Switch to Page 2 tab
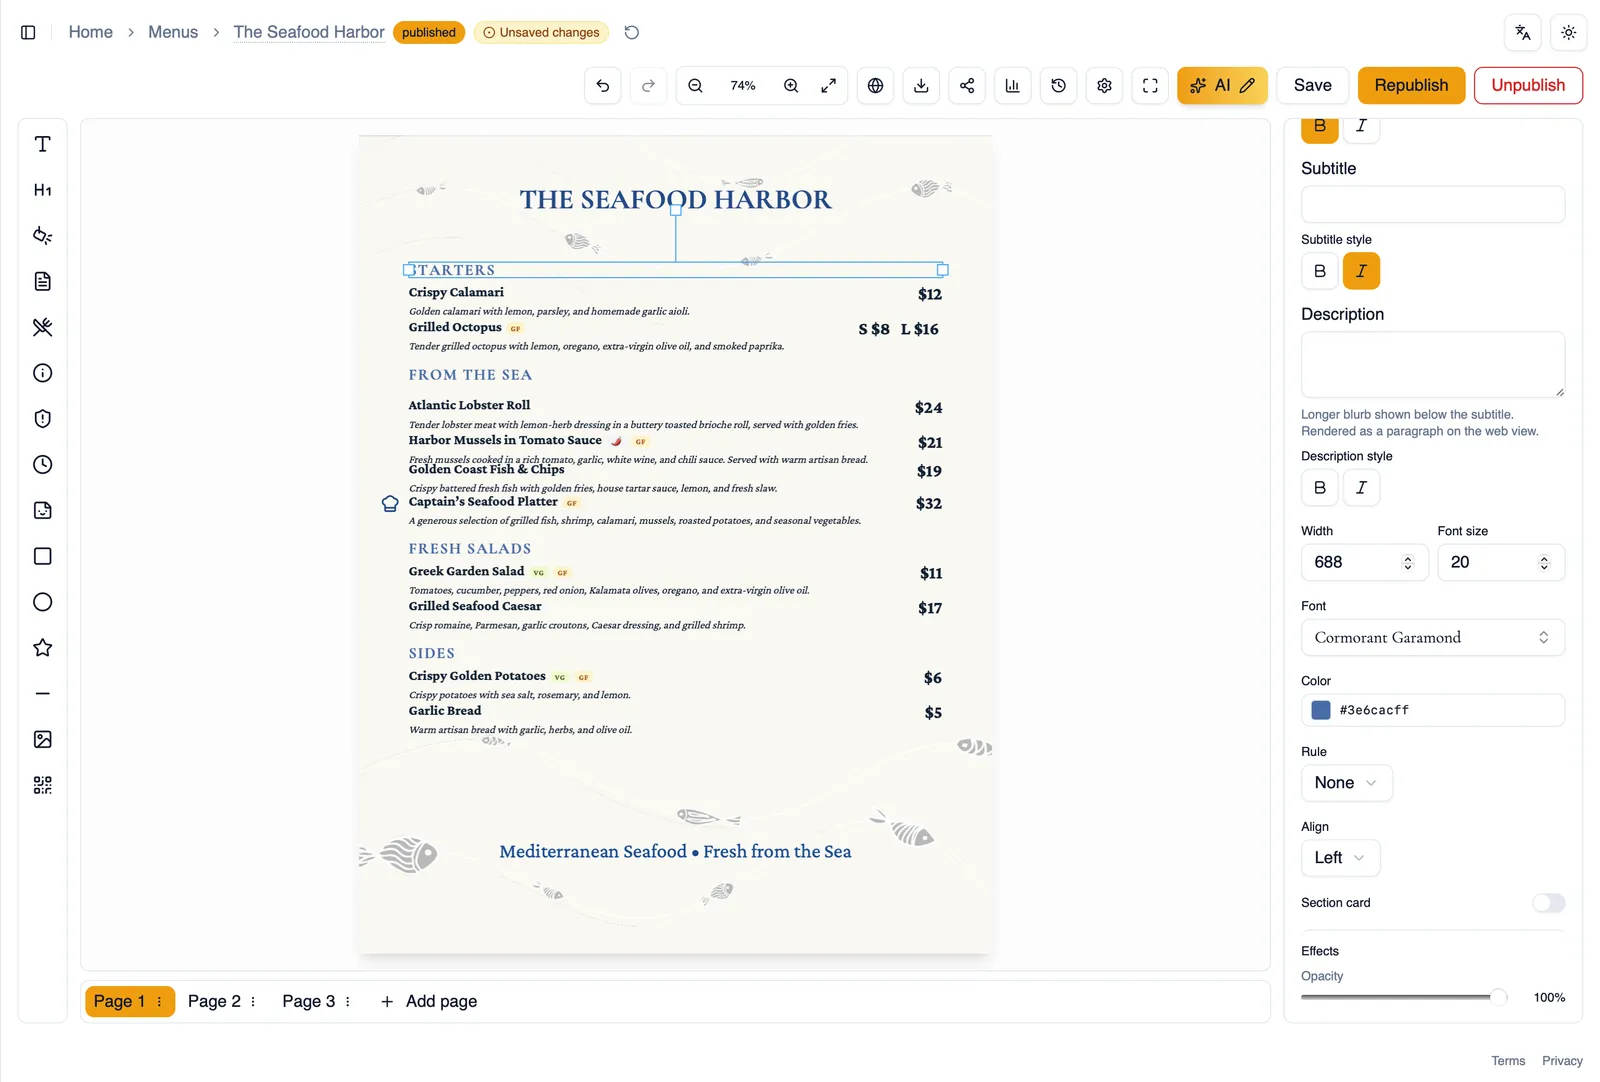This screenshot has width=1600, height=1082. pos(214,1002)
